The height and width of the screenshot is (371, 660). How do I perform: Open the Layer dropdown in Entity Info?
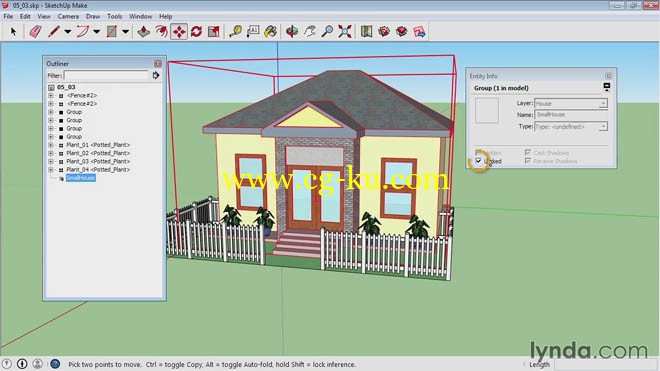[x=570, y=103]
